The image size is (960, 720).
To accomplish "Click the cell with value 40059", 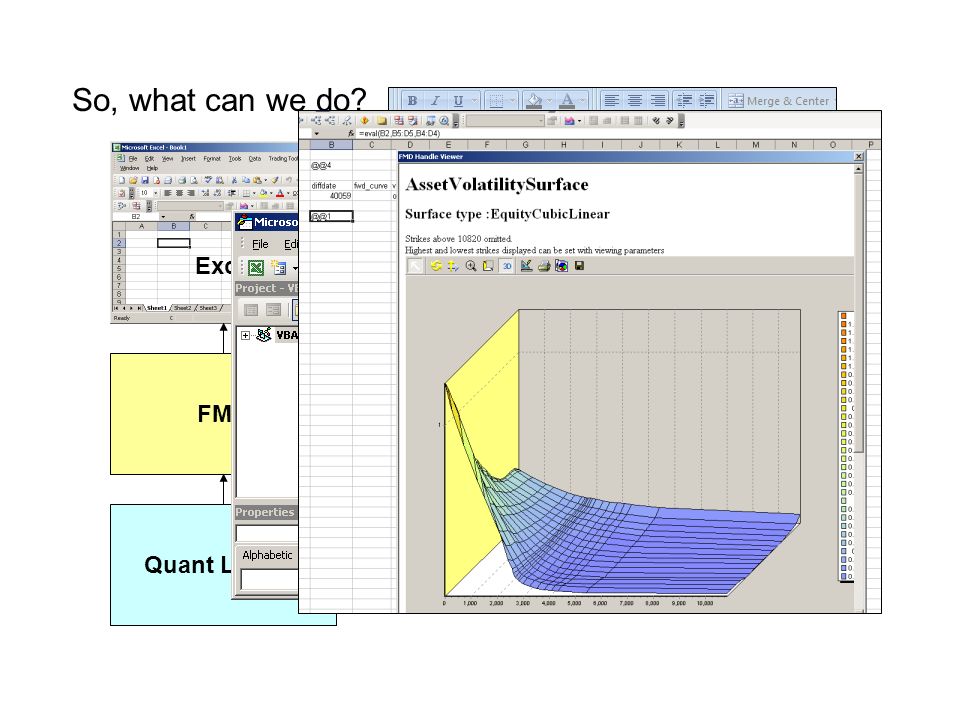I will point(331,196).
